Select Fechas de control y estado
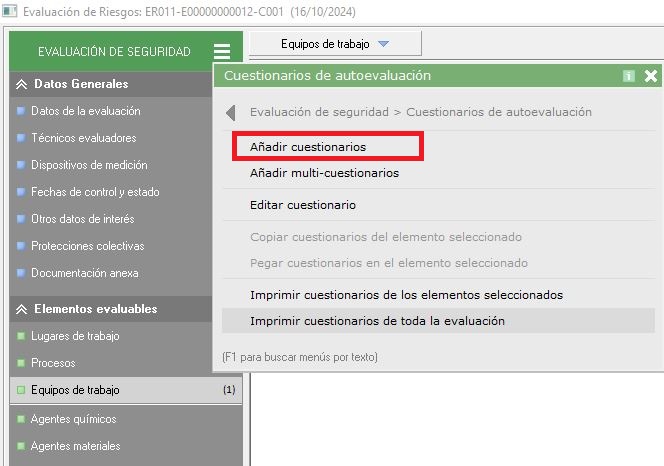This screenshot has width=664, height=466. [95, 192]
